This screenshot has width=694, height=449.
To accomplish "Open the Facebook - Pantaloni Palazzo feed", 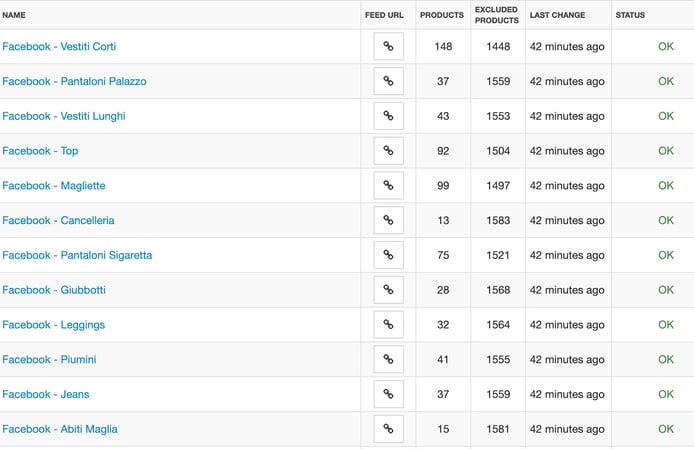I will pos(74,81).
